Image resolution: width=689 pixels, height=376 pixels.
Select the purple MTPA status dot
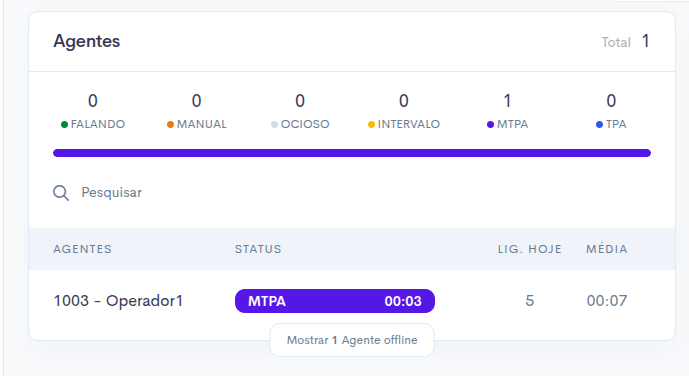coord(490,125)
